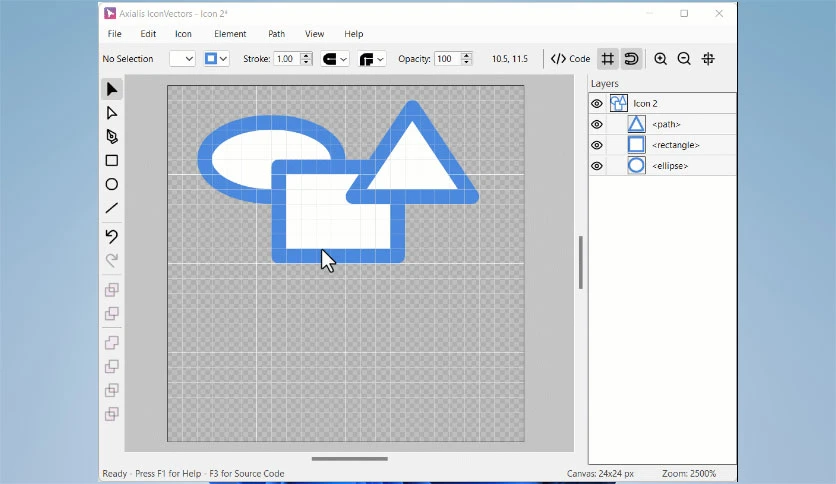Image resolution: width=836 pixels, height=484 pixels.
Task: Click the first overlapping-squares icon below Redo
Action: click(111, 289)
